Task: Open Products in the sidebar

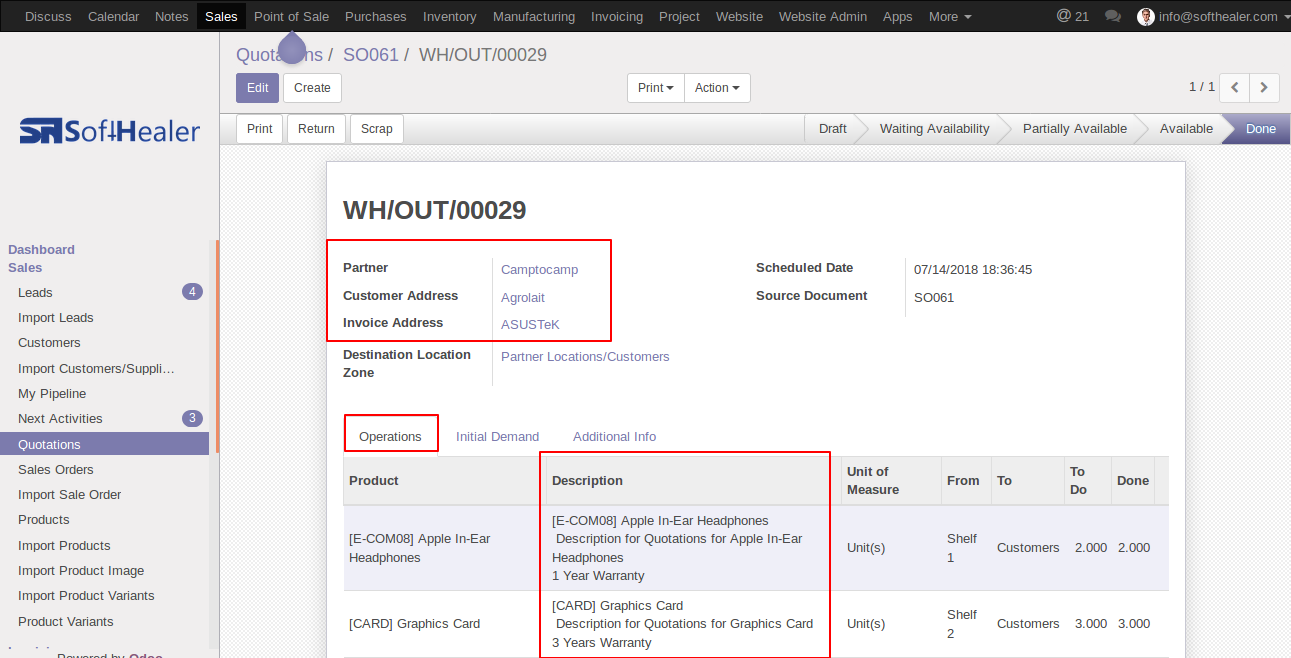Action: pos(105,520)
